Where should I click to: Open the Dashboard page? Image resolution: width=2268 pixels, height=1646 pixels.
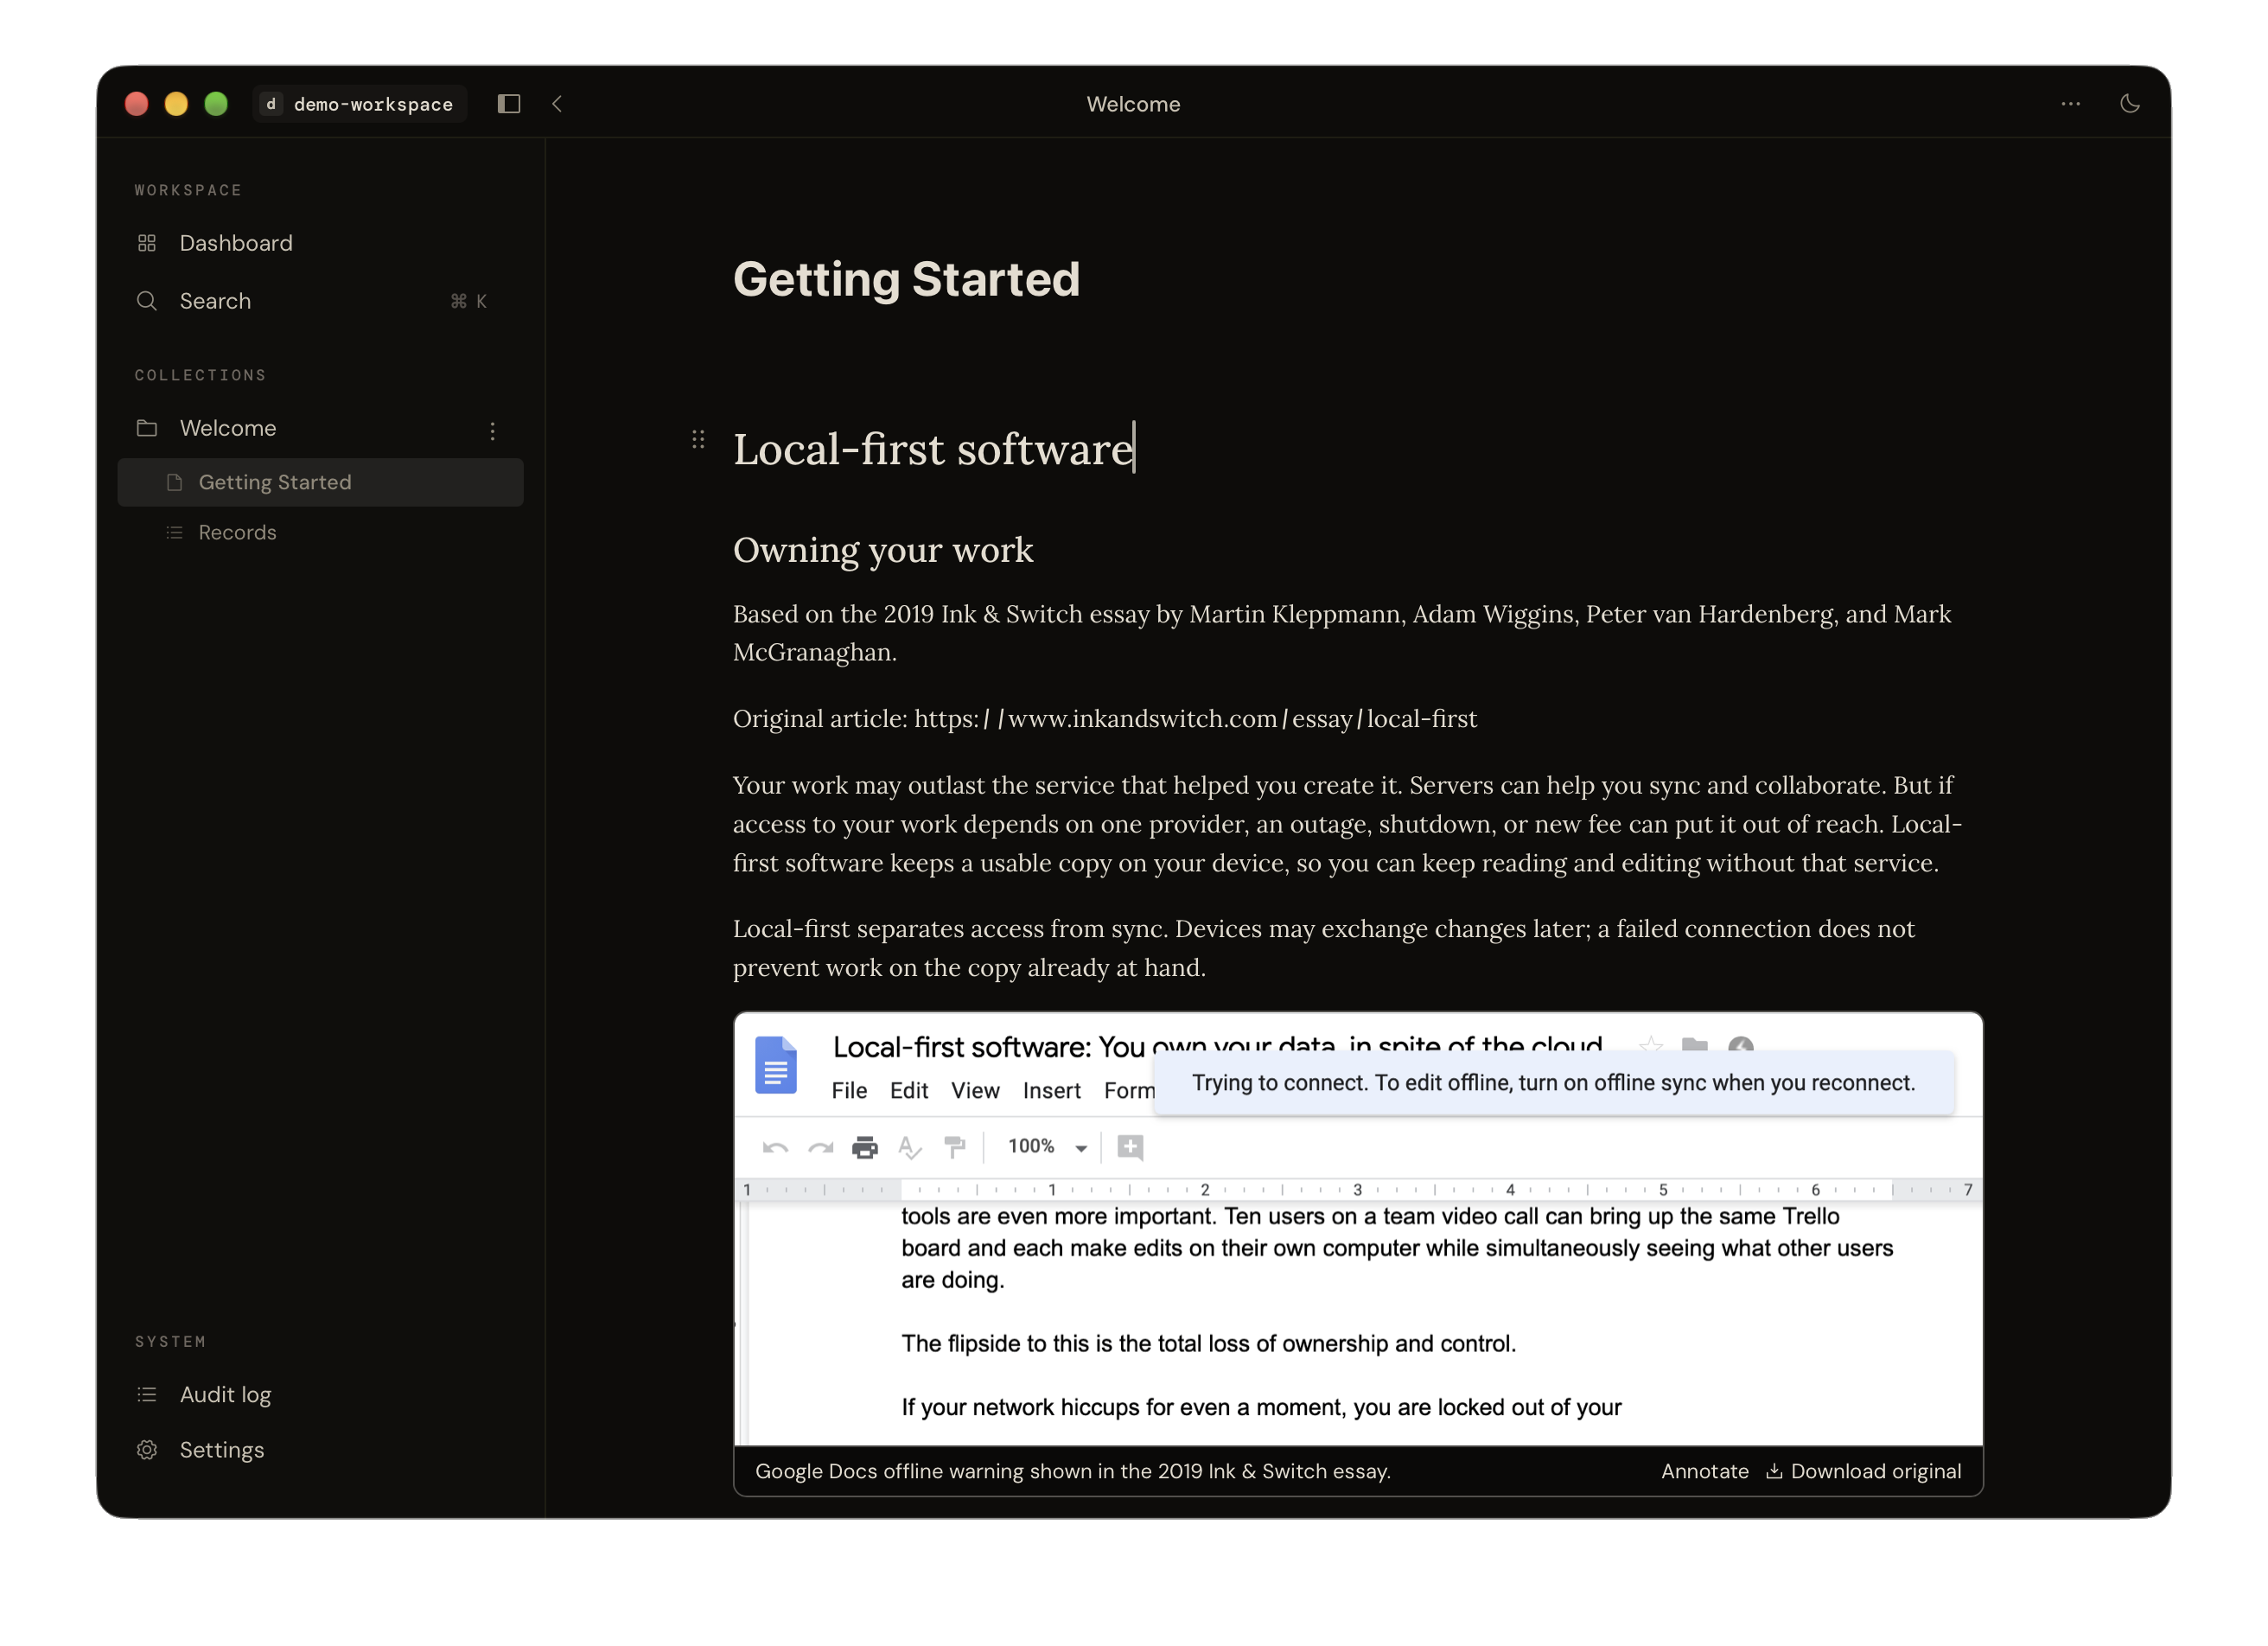coord(320,243)
